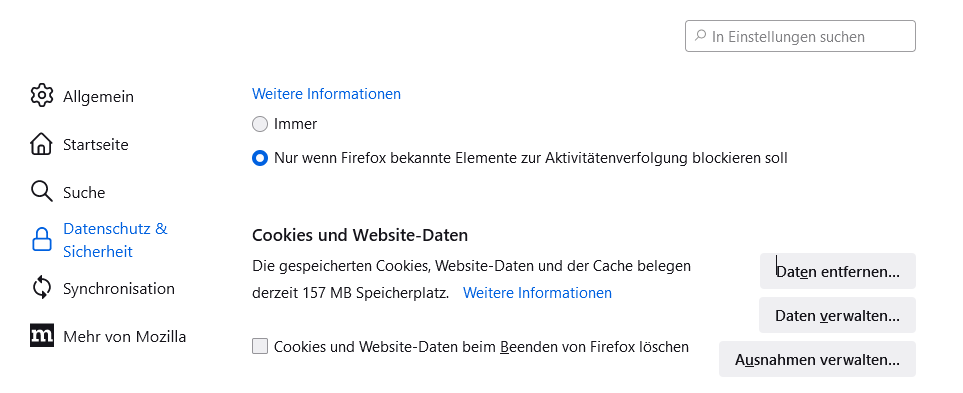This screenshot has width=963, height=393.
Task: Open the 'Mehr von Mozilla' text label
Action: coord(125,337)
